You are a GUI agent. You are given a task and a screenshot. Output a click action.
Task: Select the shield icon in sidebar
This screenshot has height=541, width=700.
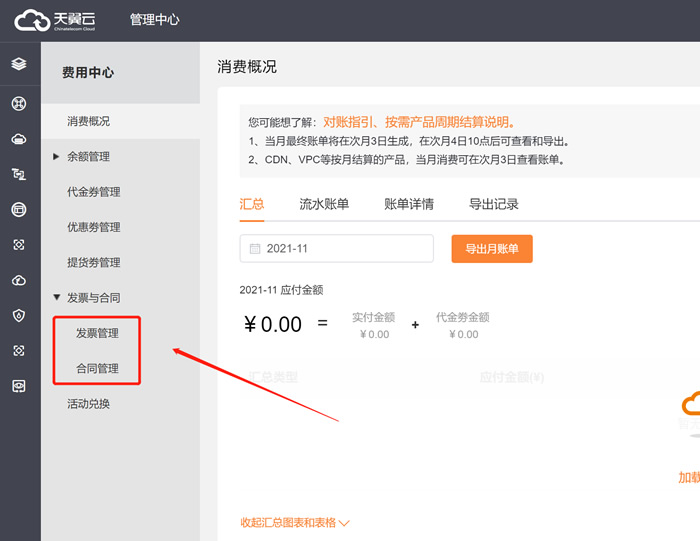click(x=19, y=315)
